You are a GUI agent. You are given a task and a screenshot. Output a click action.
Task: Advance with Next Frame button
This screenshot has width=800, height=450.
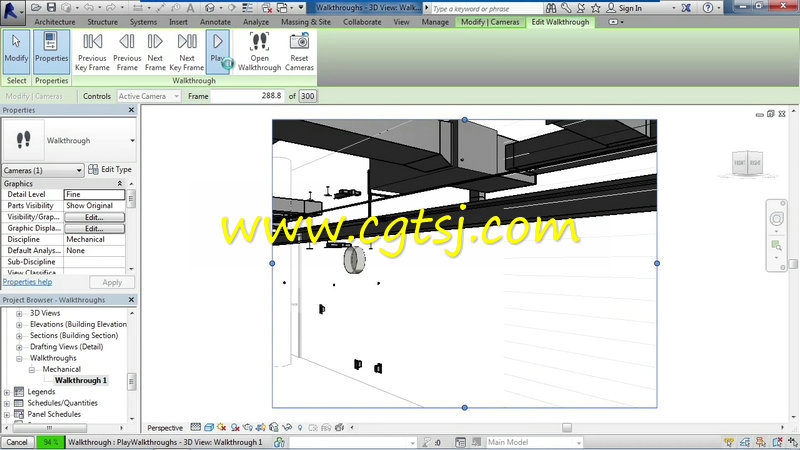[155, 52]
